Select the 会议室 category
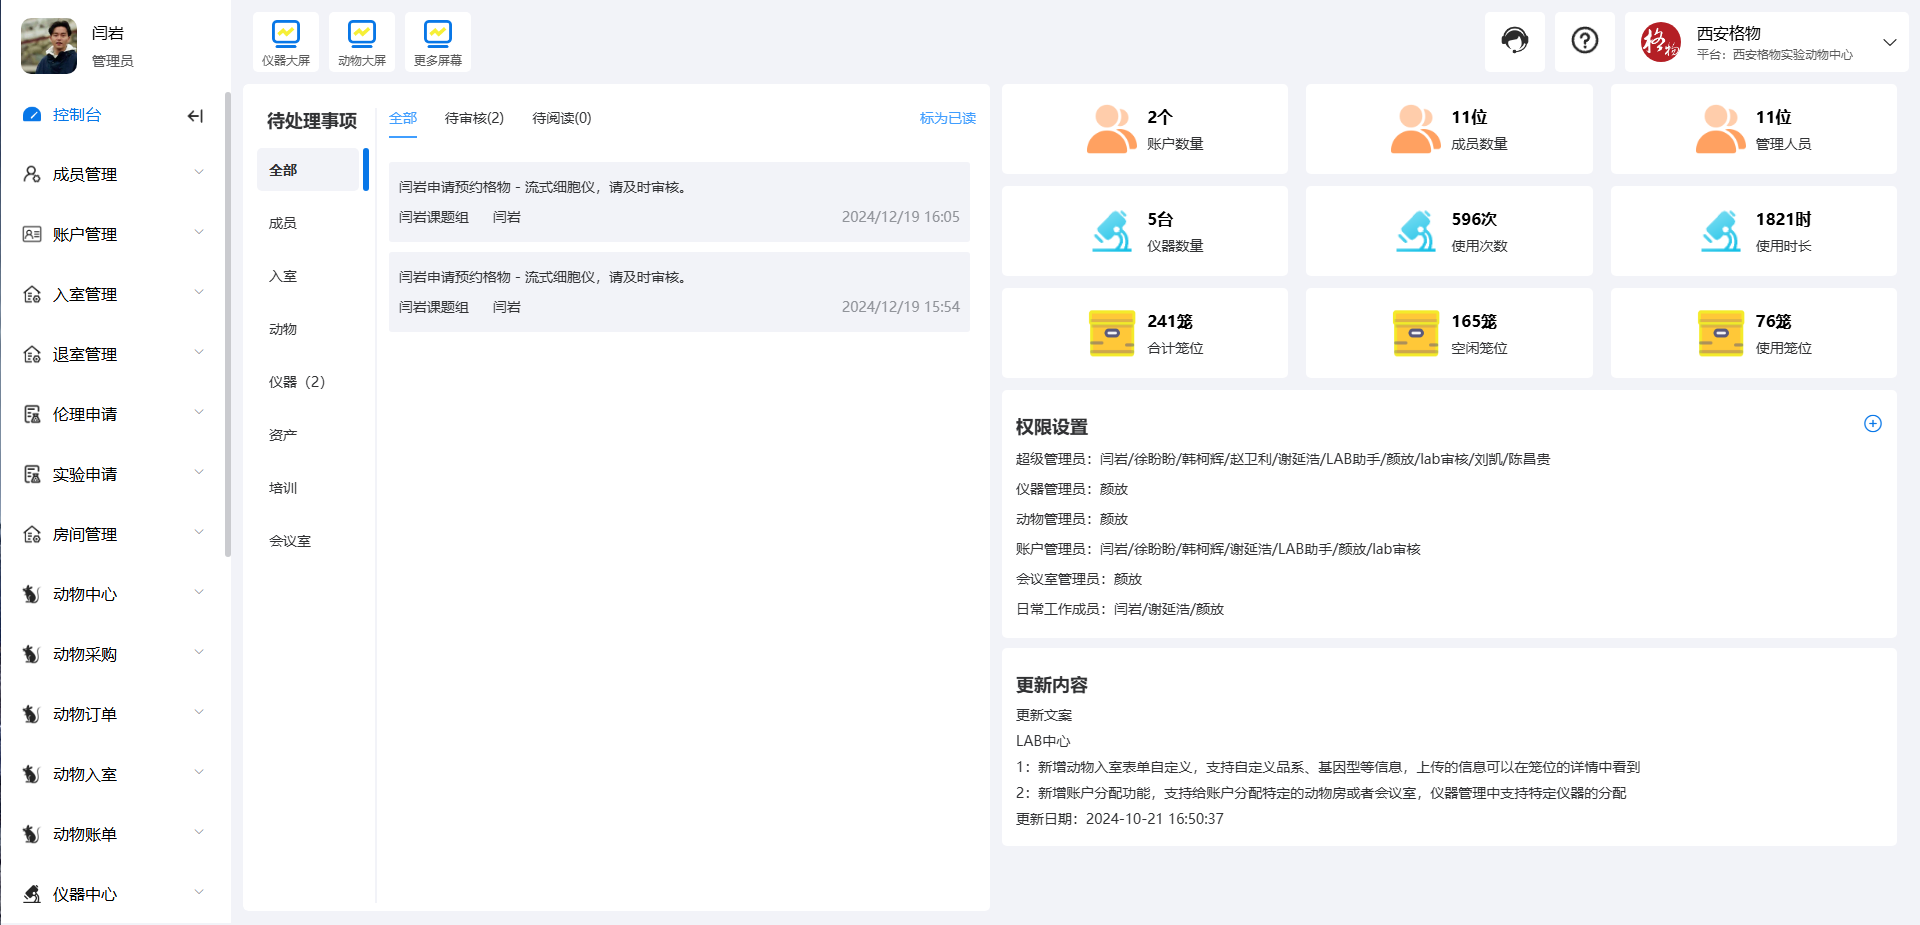The image size is (1920, 925). click(289, 540)
